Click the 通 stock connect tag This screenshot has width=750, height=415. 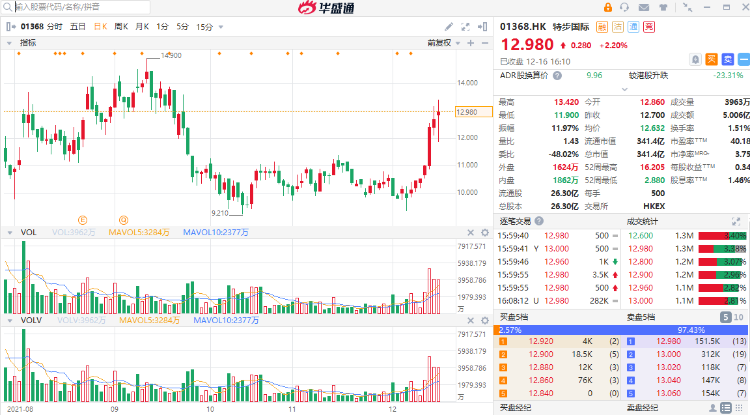633,27
